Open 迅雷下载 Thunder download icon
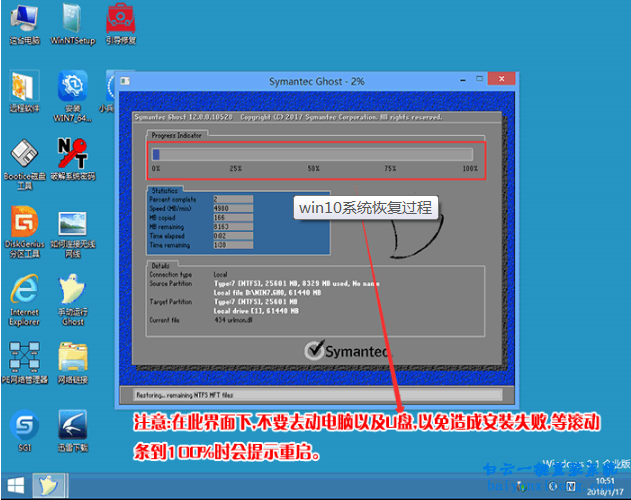631x500 pixels. (72, 426)
